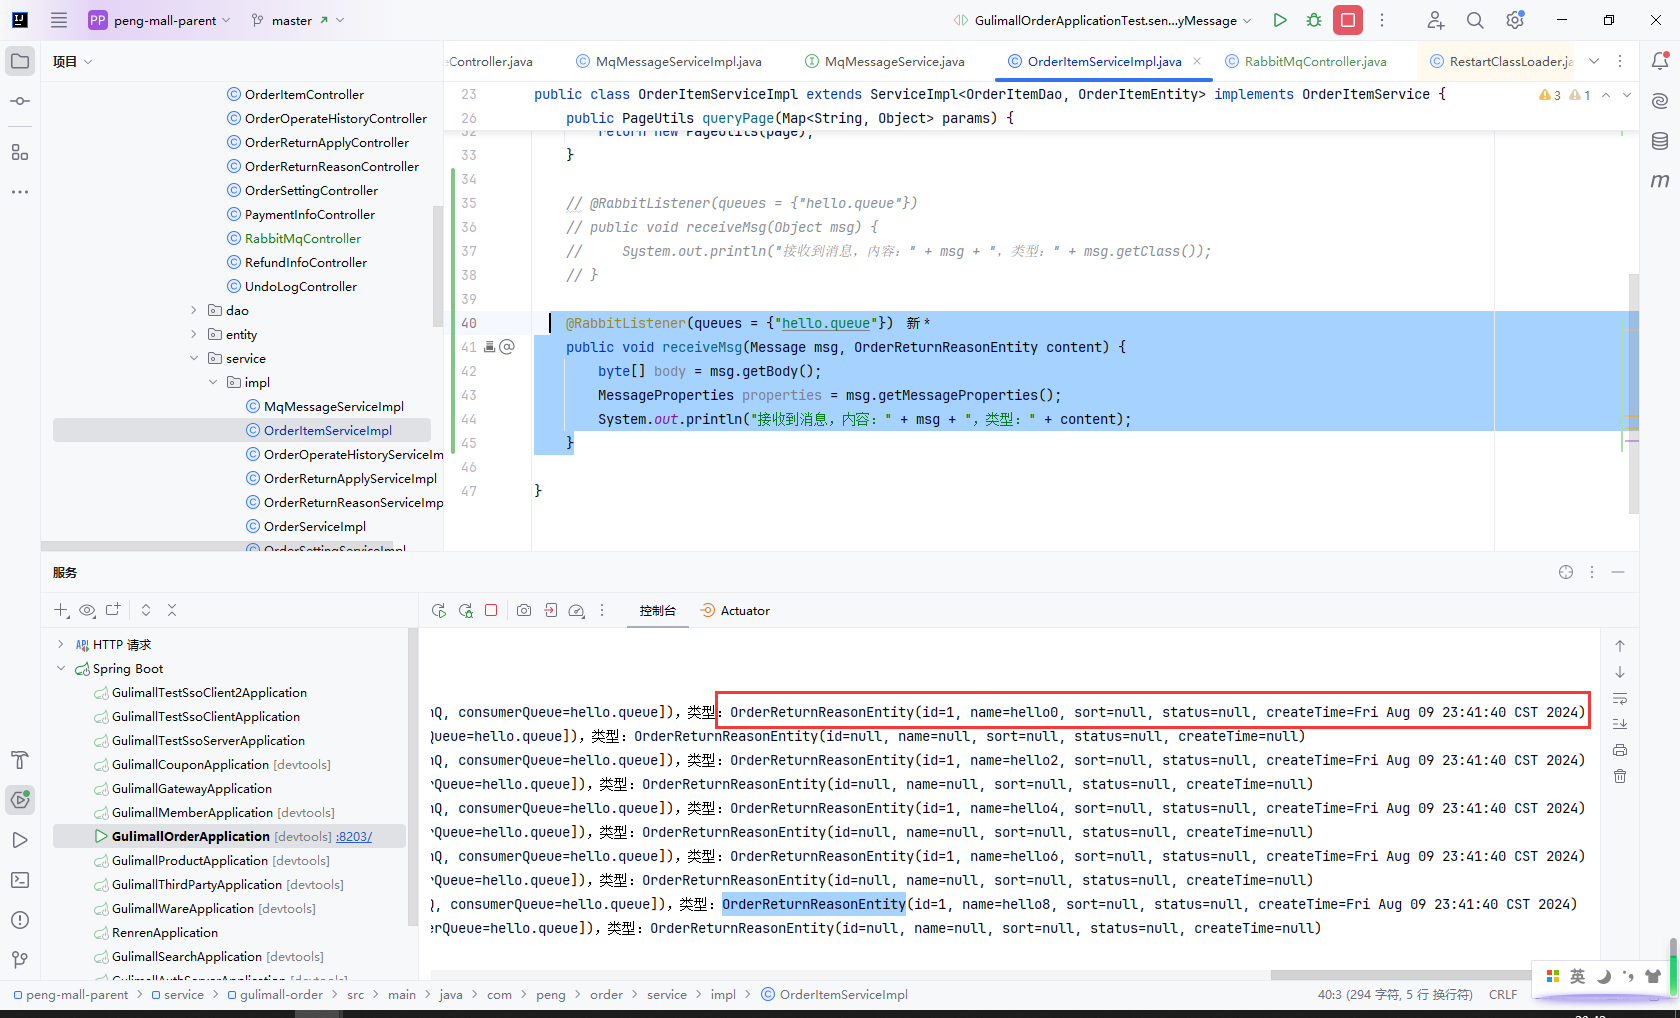This screenshot has height=1018, width=1680.
Task: Stop the running process in top toolbar
Action: click(1348, 20)
